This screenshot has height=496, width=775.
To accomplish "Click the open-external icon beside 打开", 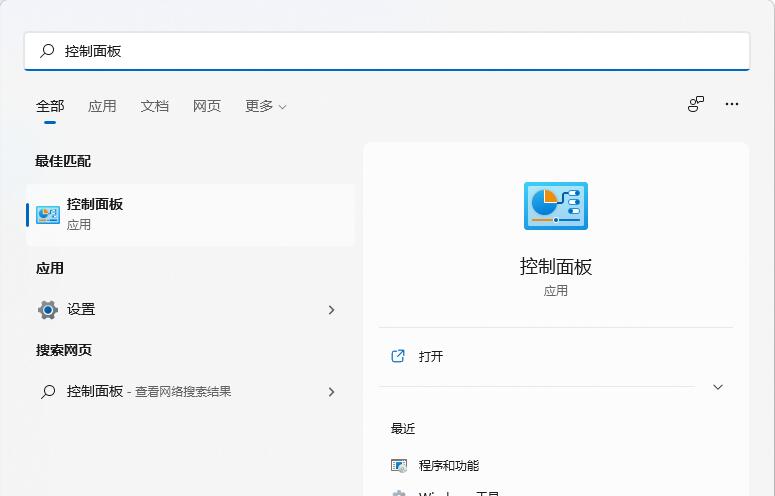I will pyautogui.click(x=398, y=356).
